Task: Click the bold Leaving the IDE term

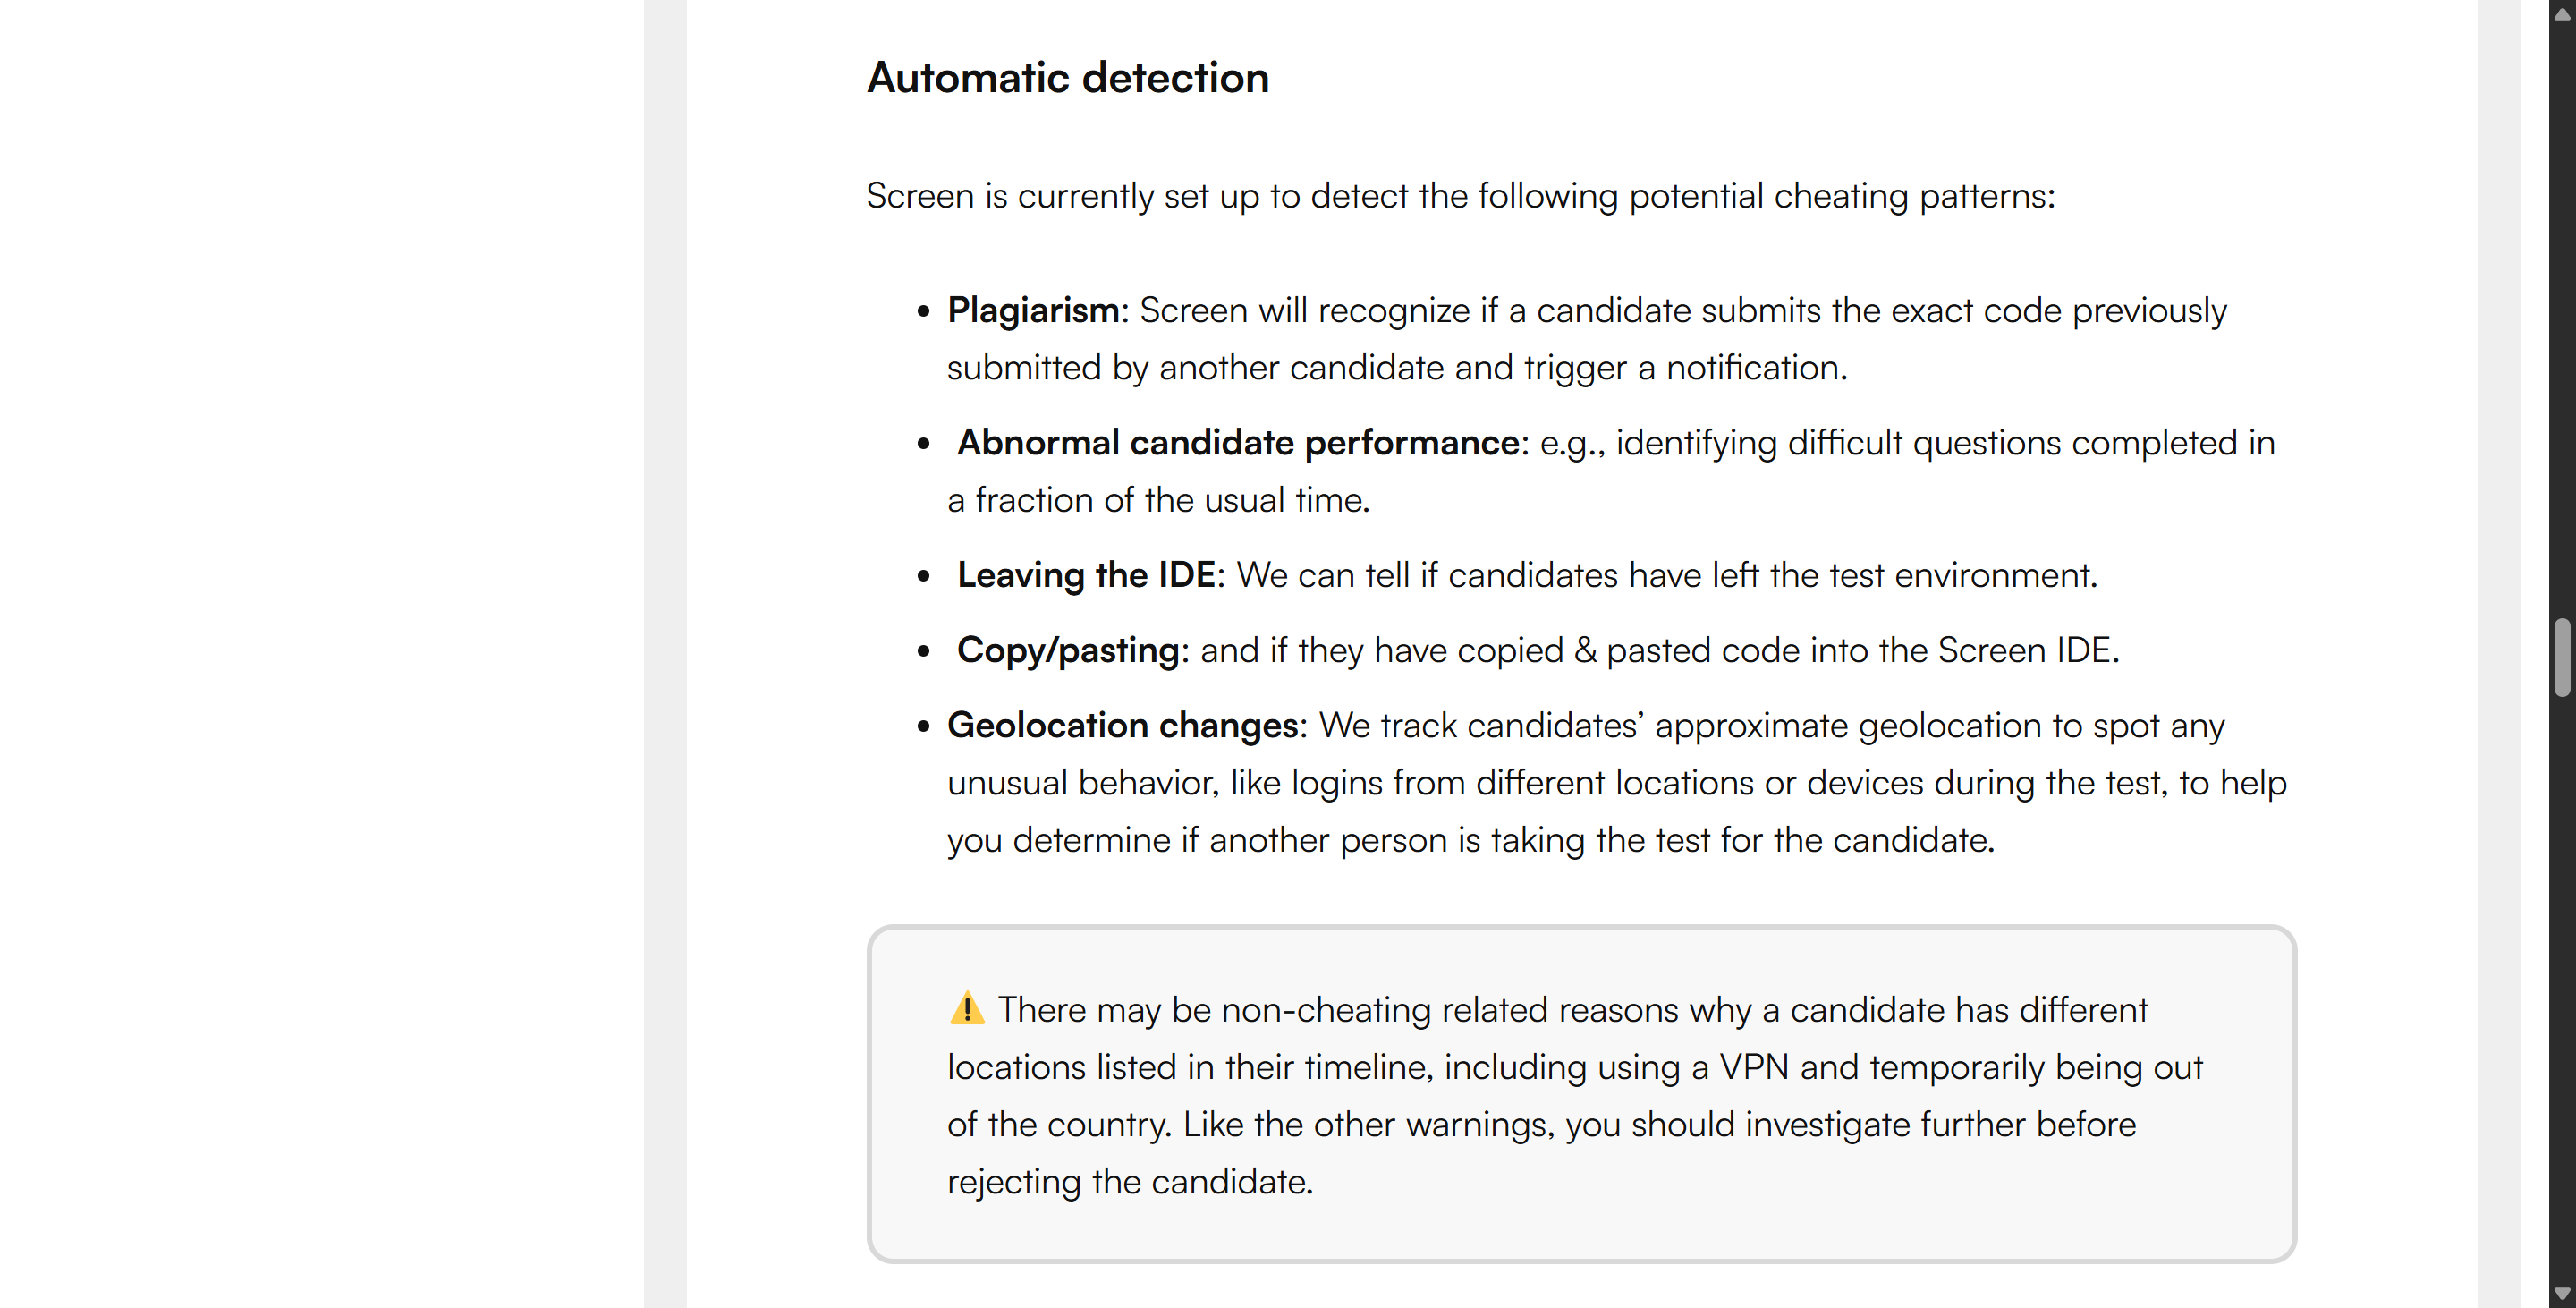Action: 1085,575
